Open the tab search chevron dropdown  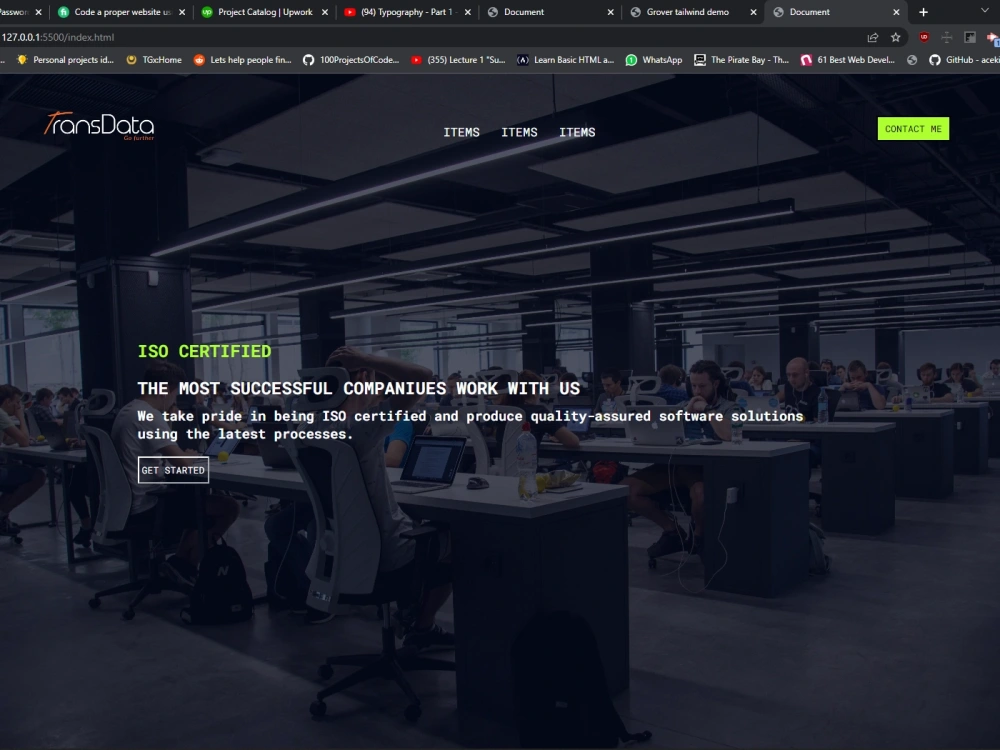tap(984, 11)
